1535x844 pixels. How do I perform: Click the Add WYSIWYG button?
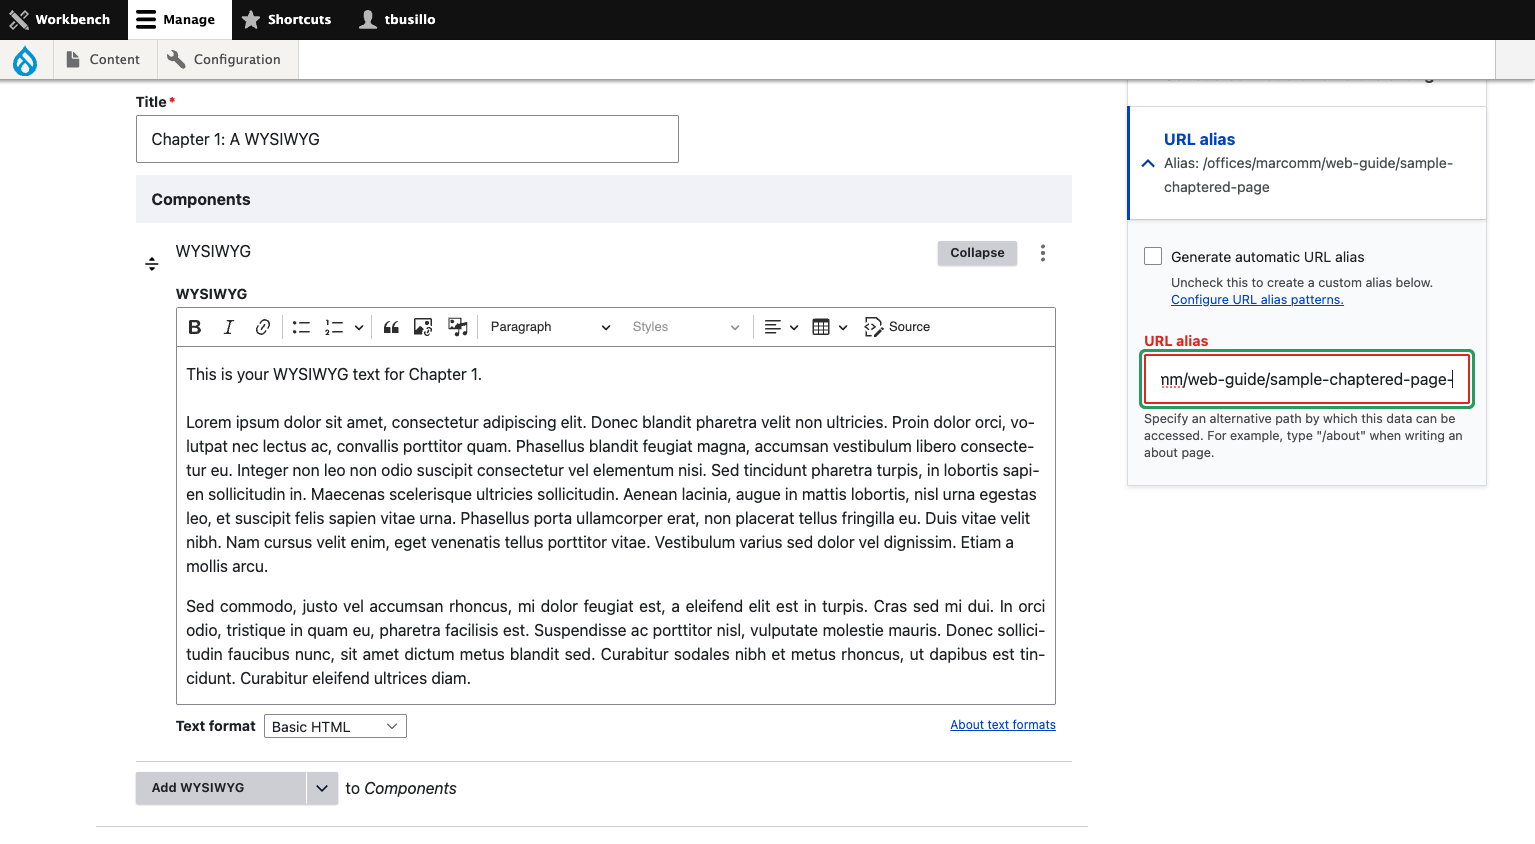point(221,788)
